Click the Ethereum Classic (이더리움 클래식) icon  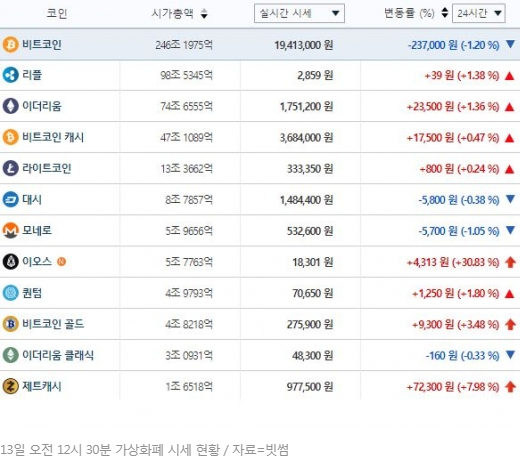[x=10, y=355]
